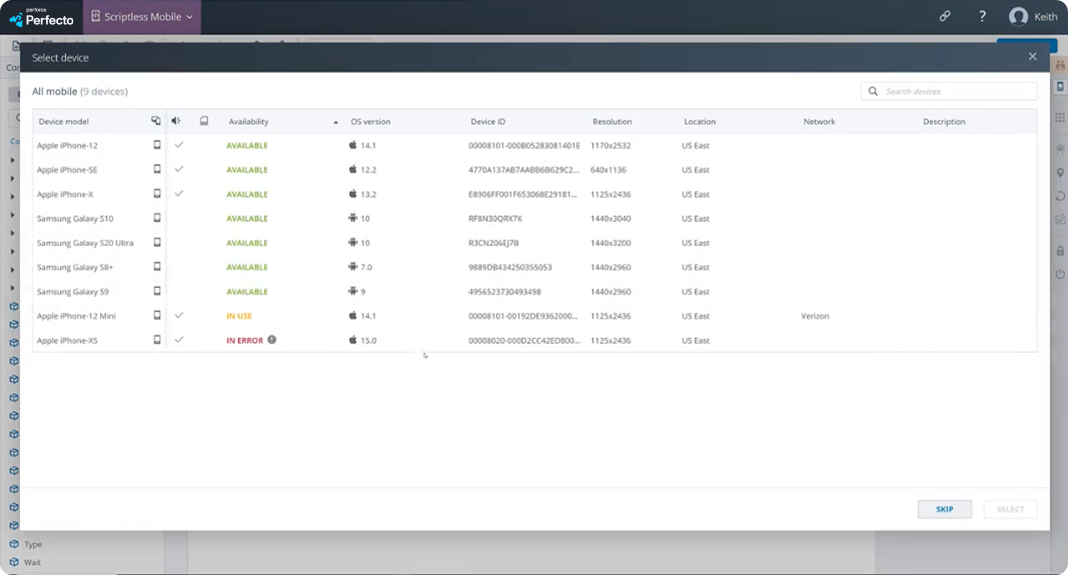
Task: Toggle the Availability sort arrow
Action: click(336, 122)
